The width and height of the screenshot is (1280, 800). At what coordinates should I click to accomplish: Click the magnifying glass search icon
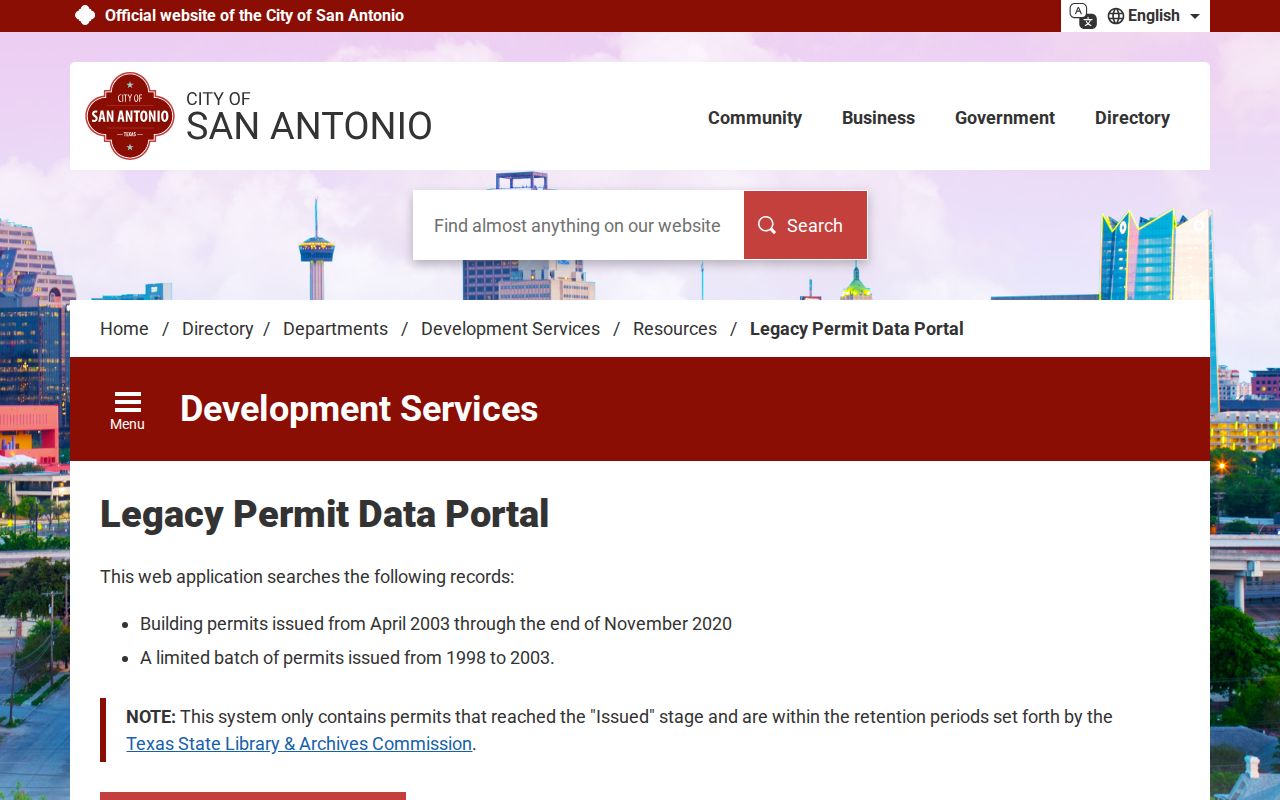coord(767,225)
